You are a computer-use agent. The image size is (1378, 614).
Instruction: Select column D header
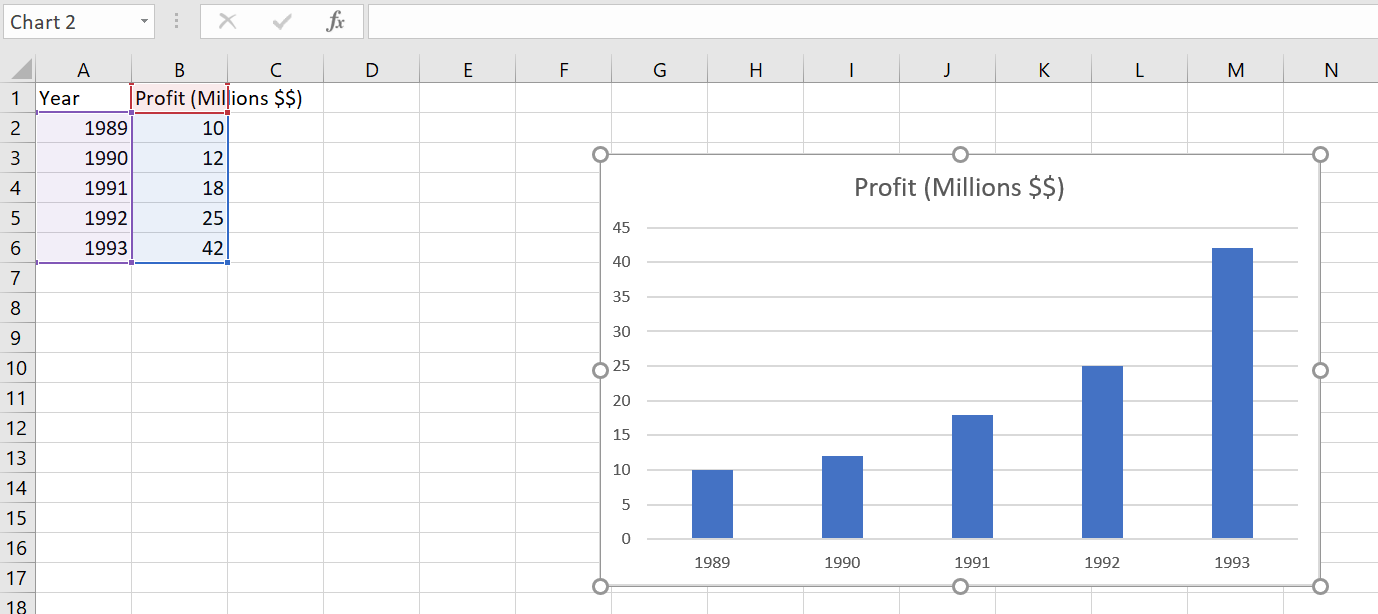(371, 70)
